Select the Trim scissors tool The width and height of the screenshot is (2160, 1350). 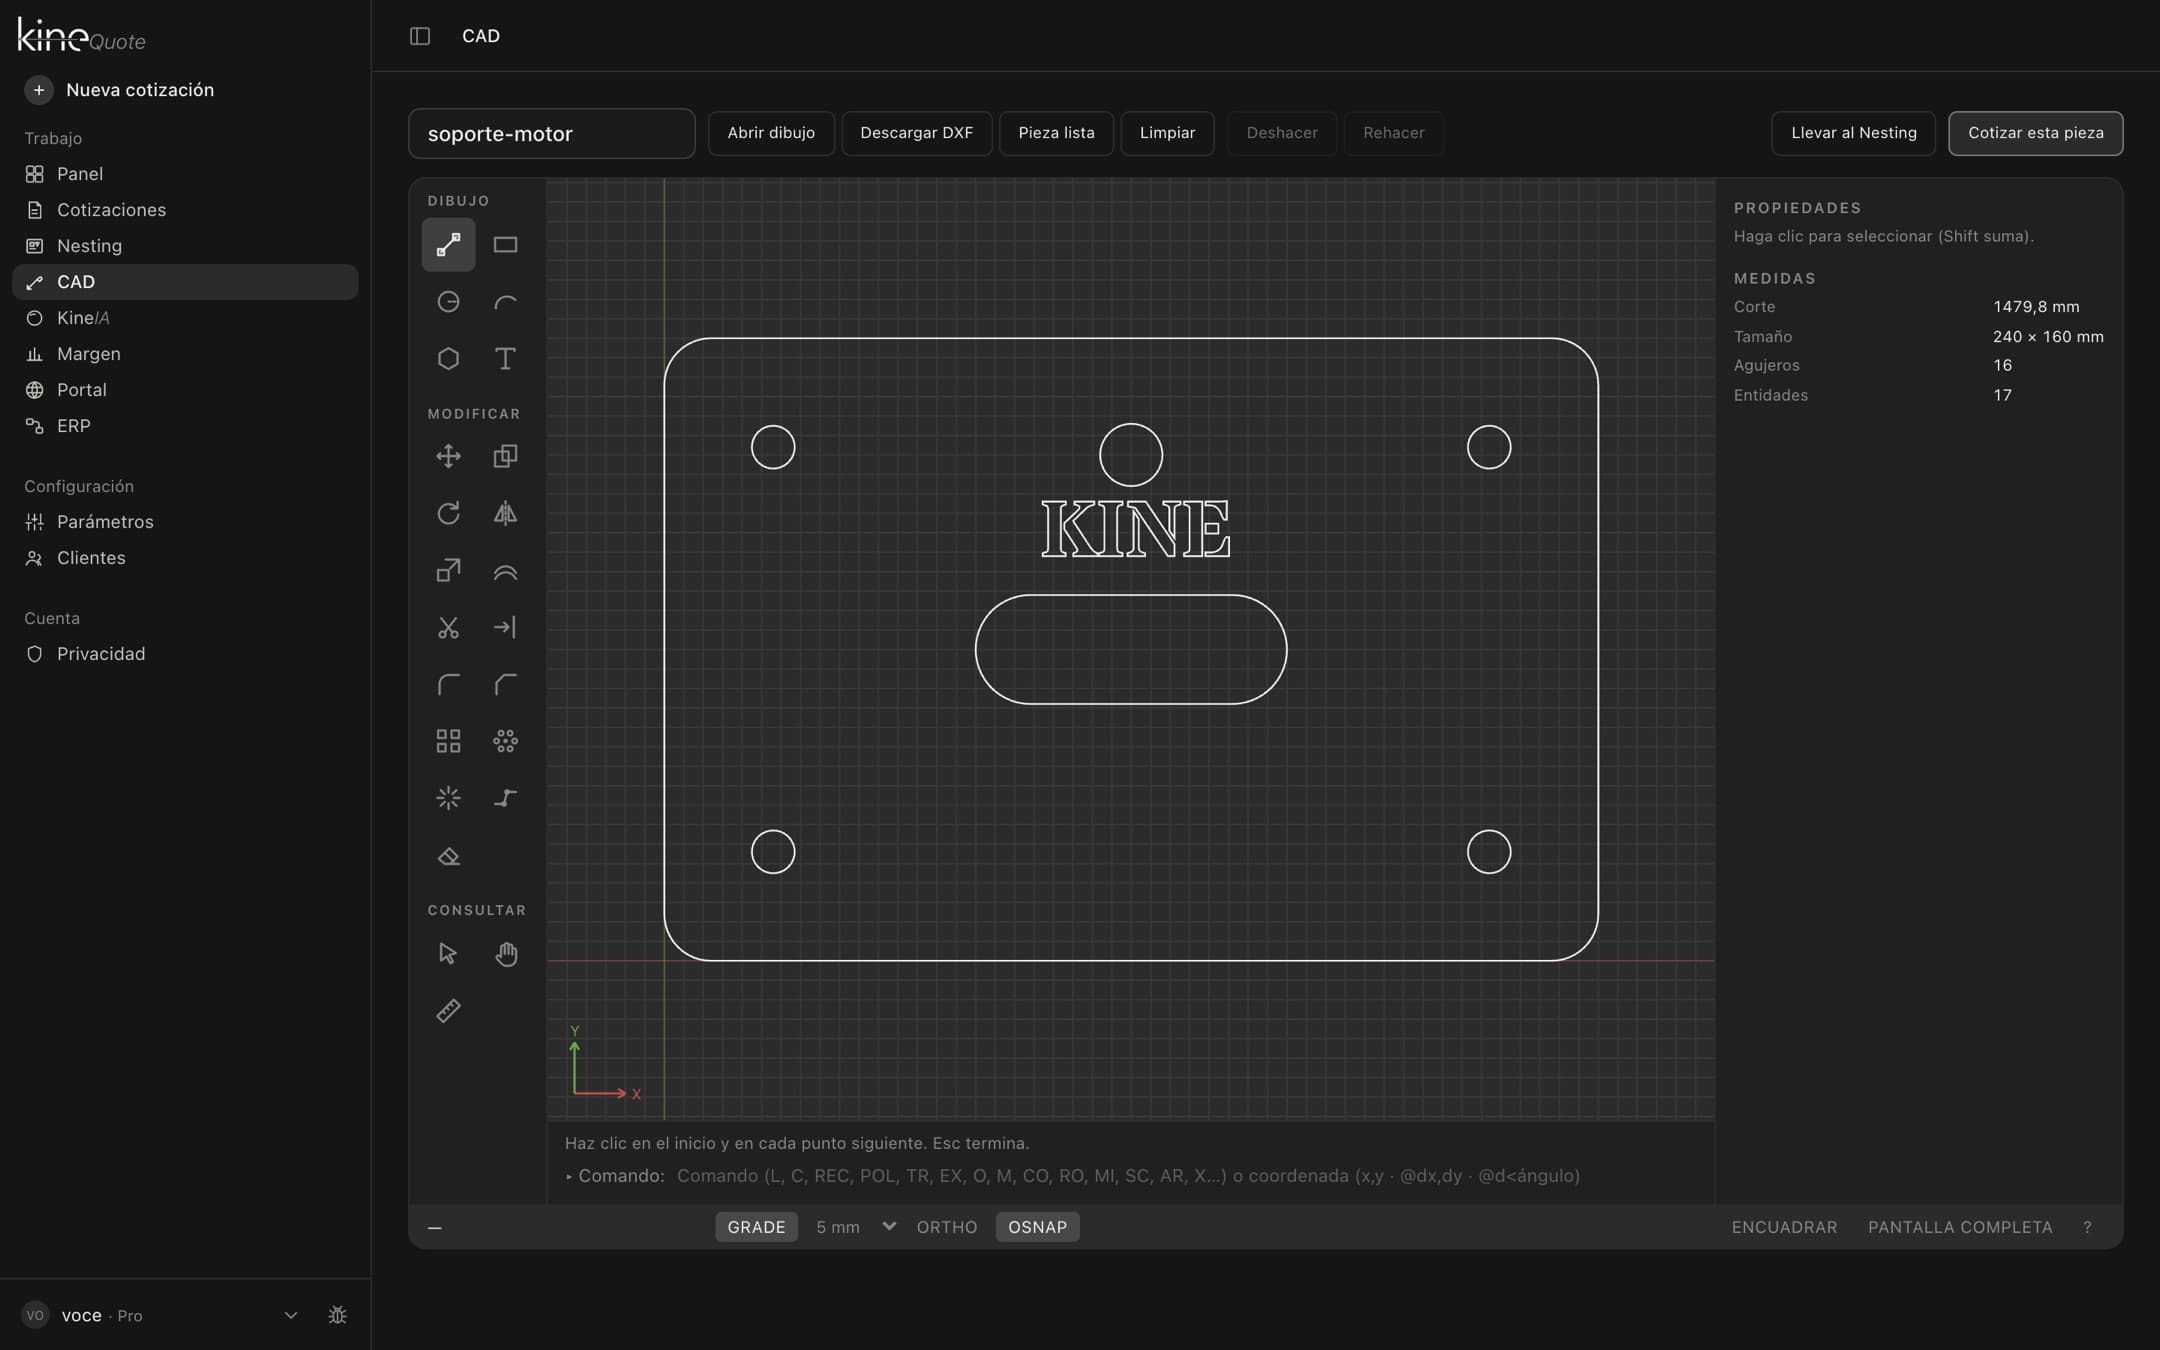tap(448, 628)
